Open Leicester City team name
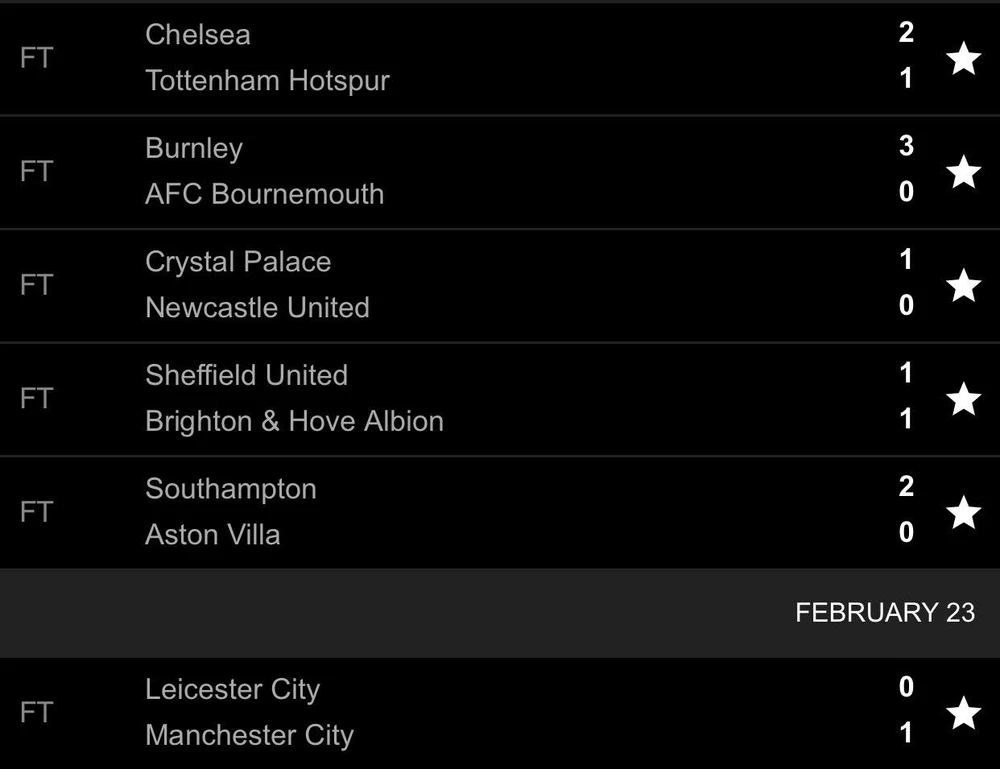 (x=232, y=690)
